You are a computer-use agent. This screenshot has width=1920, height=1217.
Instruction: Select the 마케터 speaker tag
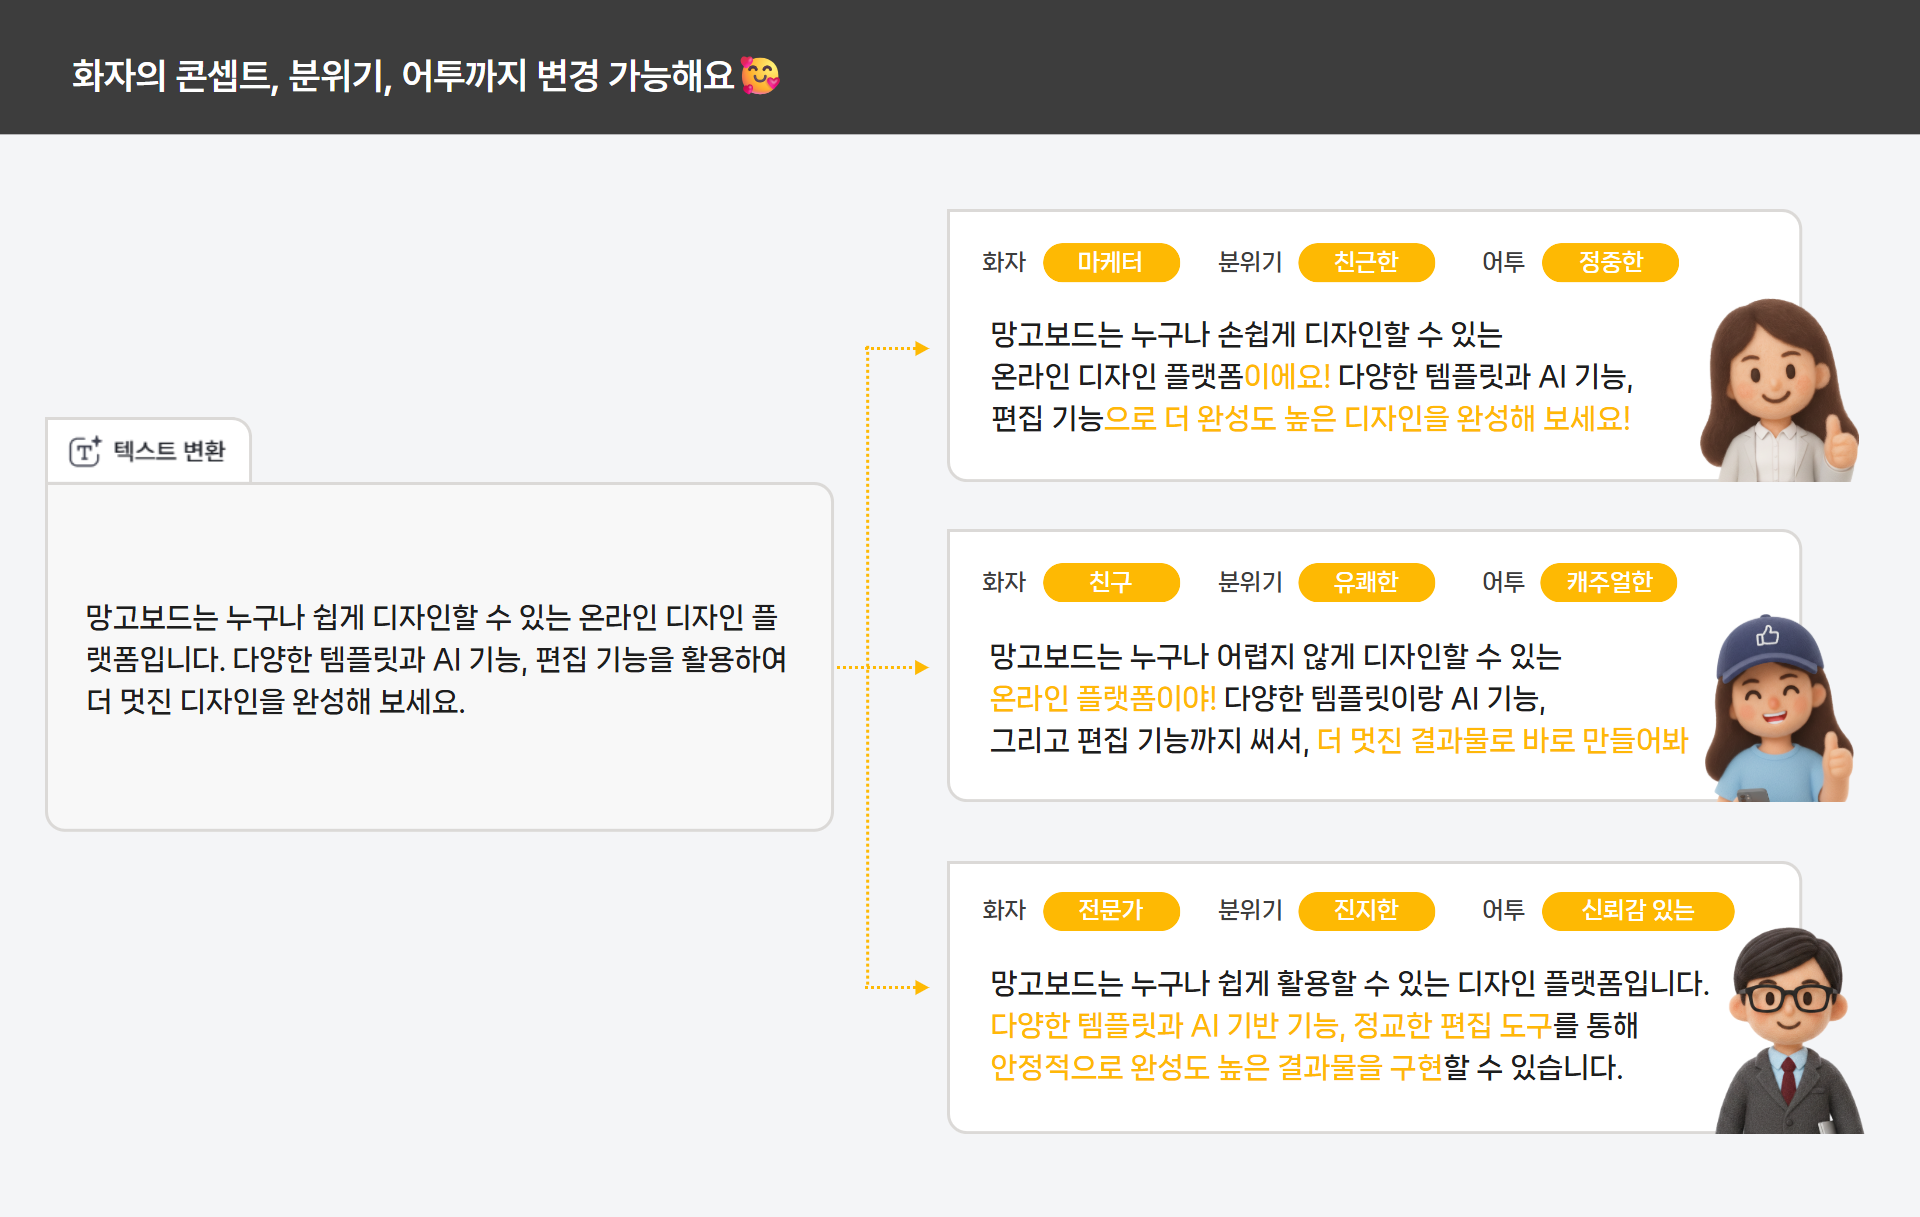[x=1111, y=262]
